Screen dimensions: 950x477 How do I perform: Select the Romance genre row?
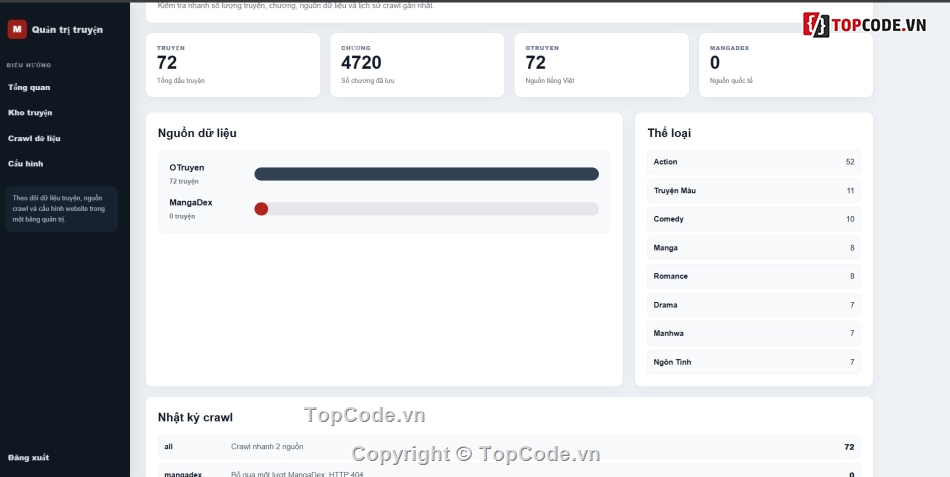754,276
